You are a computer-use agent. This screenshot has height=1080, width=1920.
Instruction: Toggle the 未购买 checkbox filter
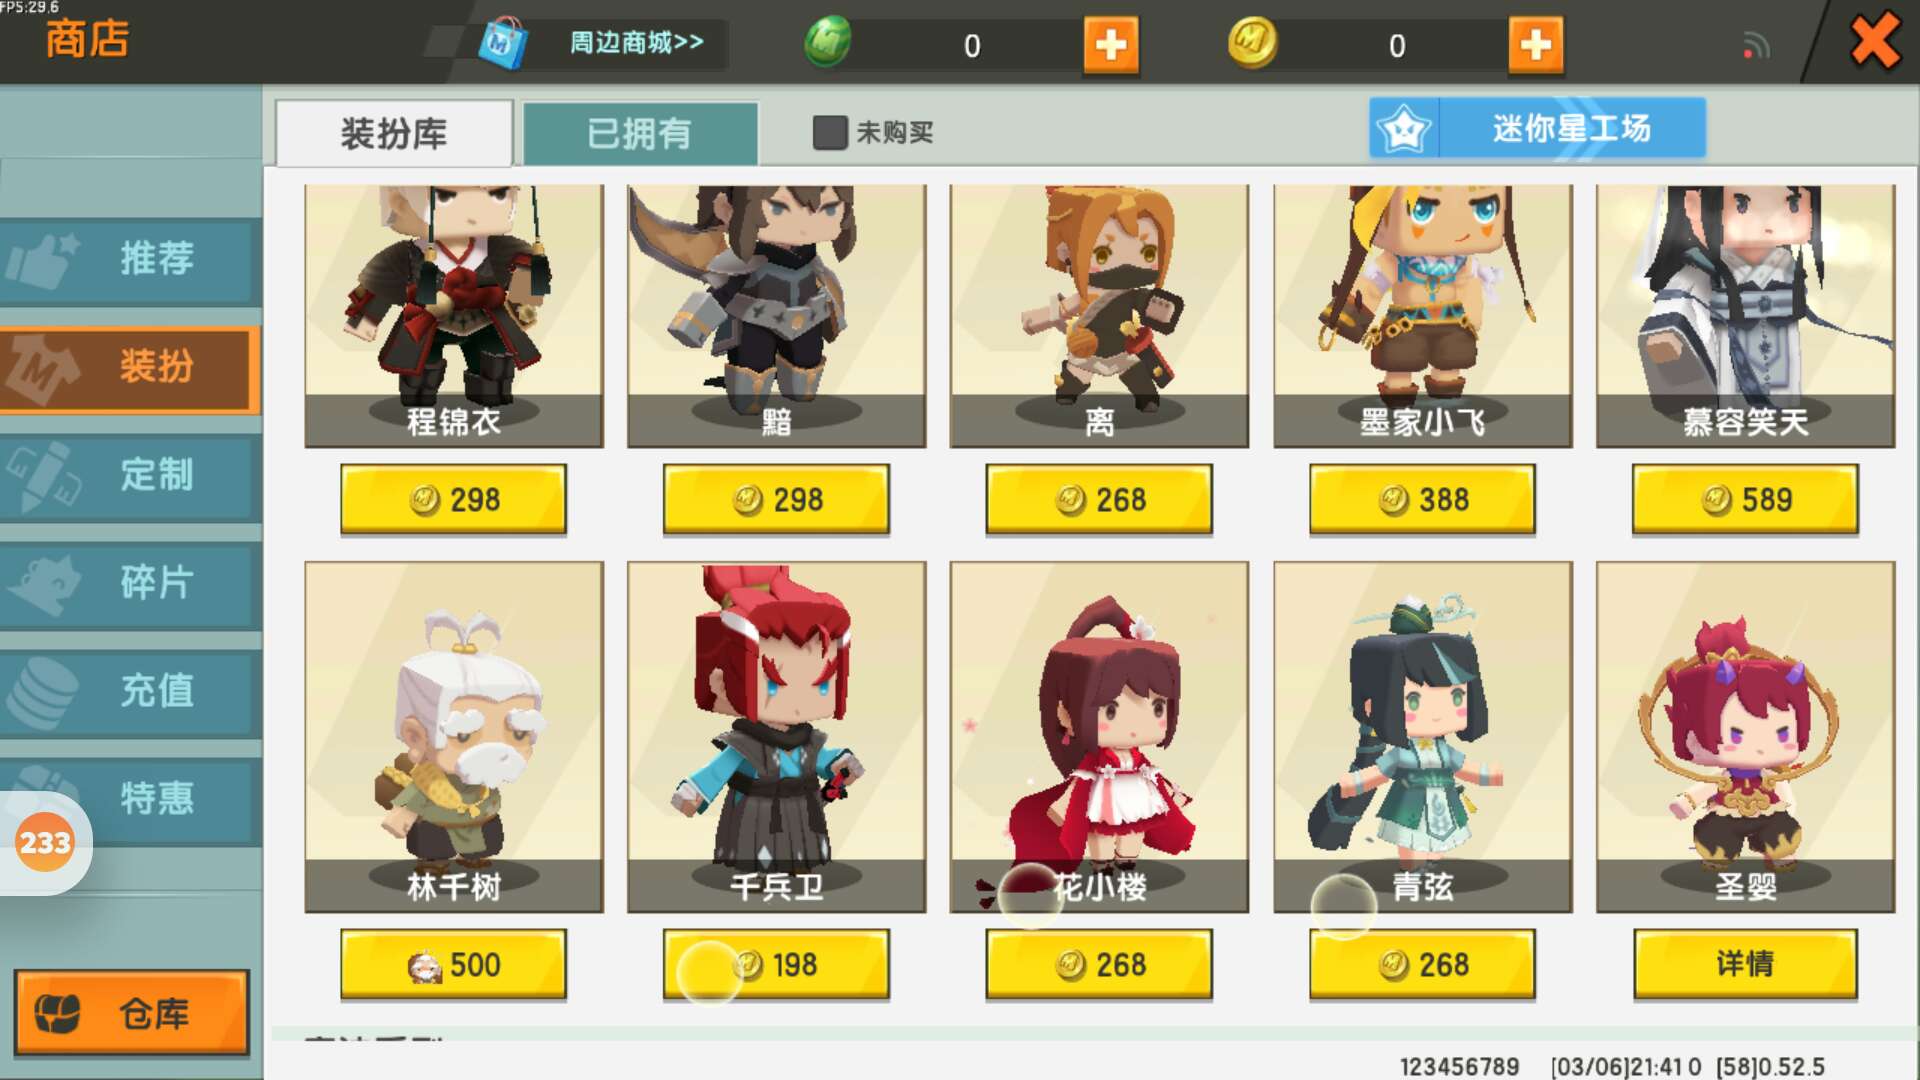830,132
